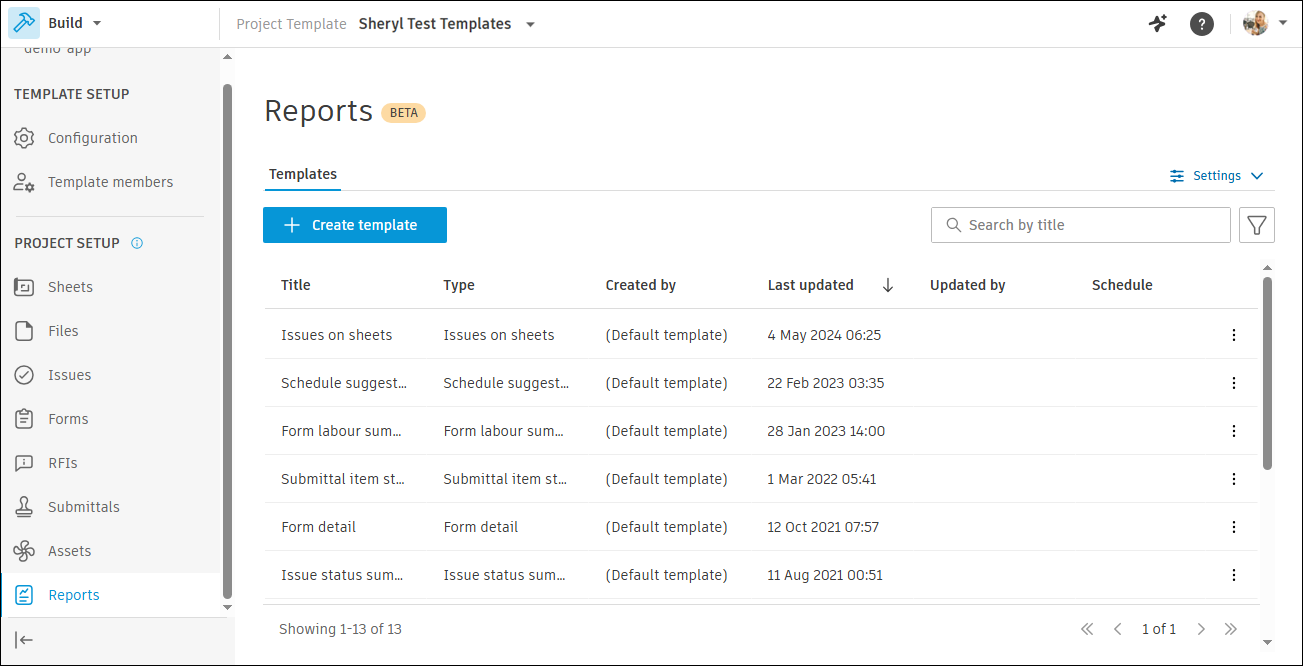Screen dimensions: 1303x666
Task: Go to the last page of results
Action: pyautogui.click(x=1231, y=629)
